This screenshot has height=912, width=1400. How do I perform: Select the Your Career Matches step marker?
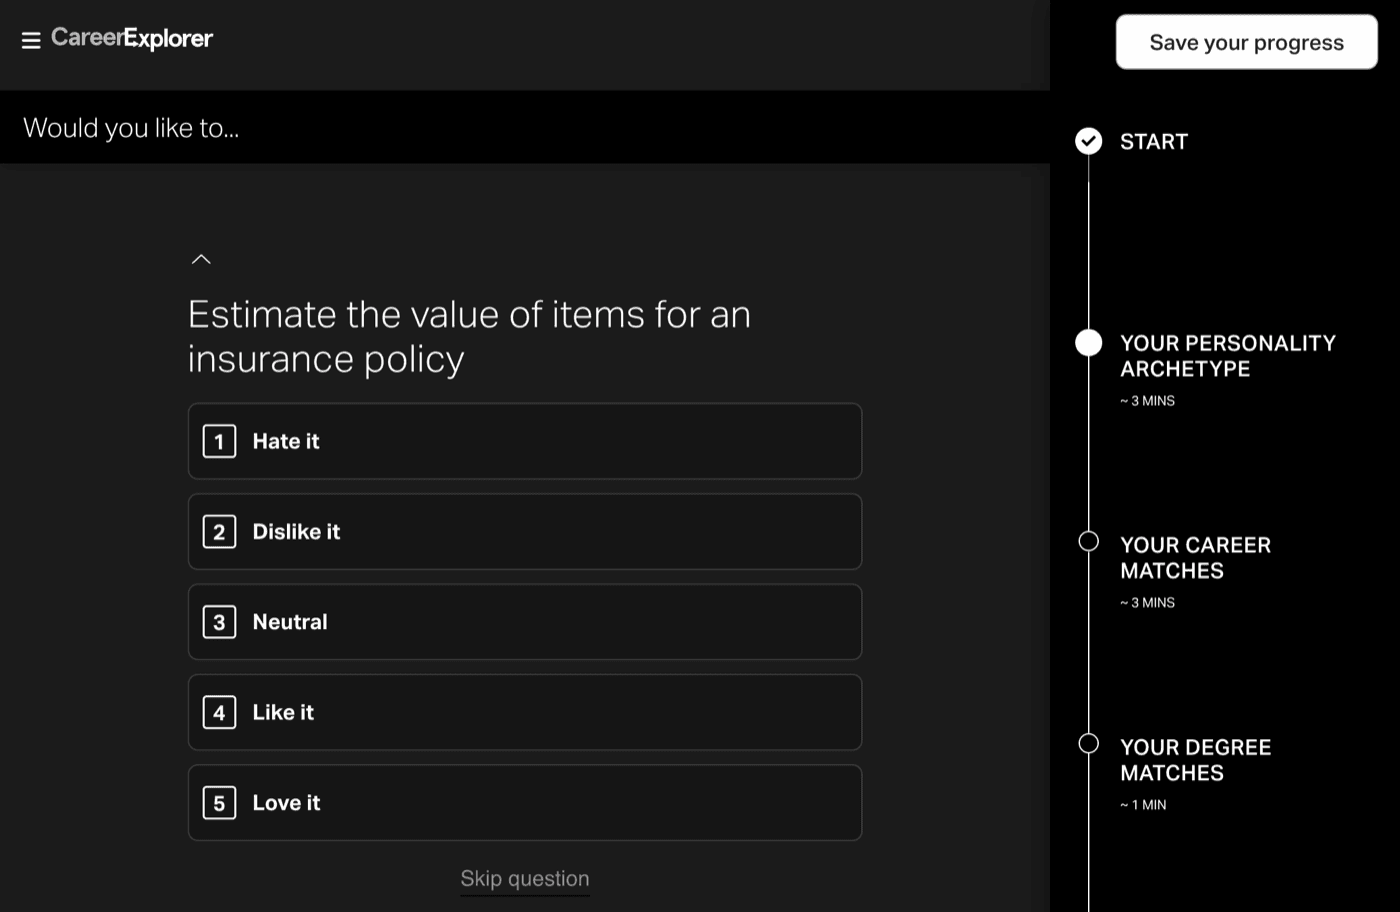click(x=1089, y=541)
